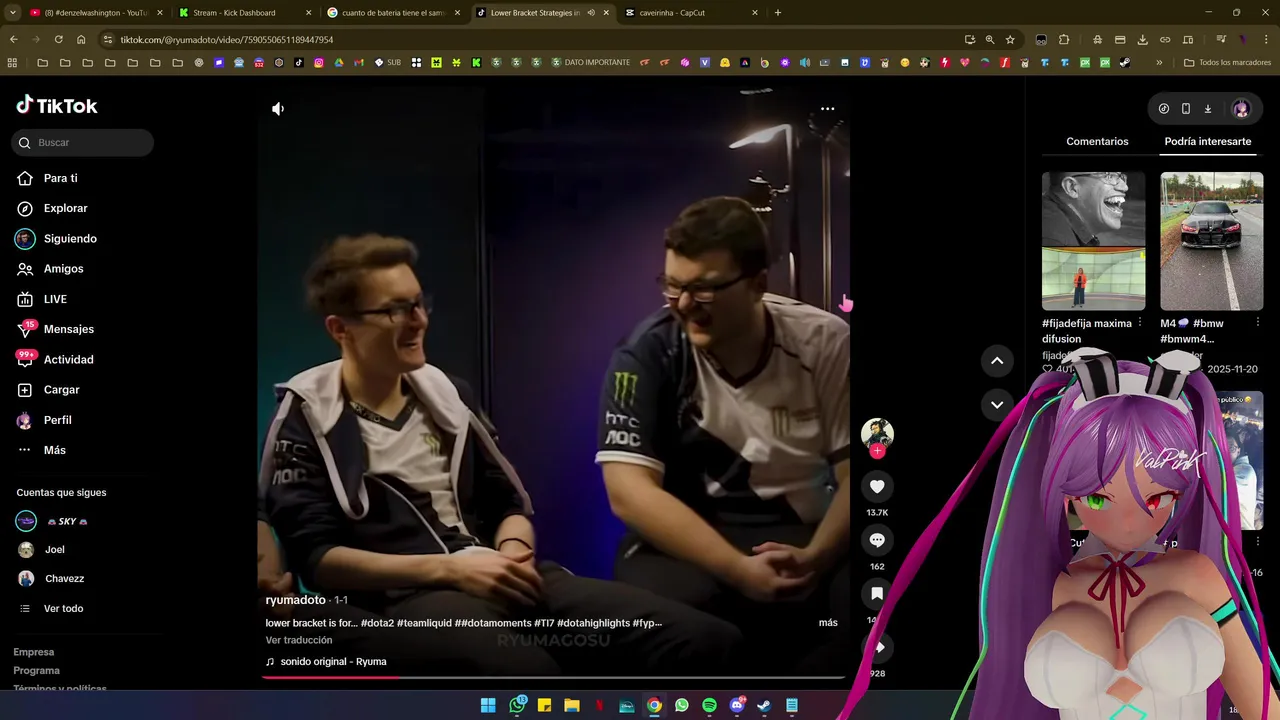Open File Explorer from taskbar
The width and height of the screenshot is (1280, 720).
(x=572, y=705)
